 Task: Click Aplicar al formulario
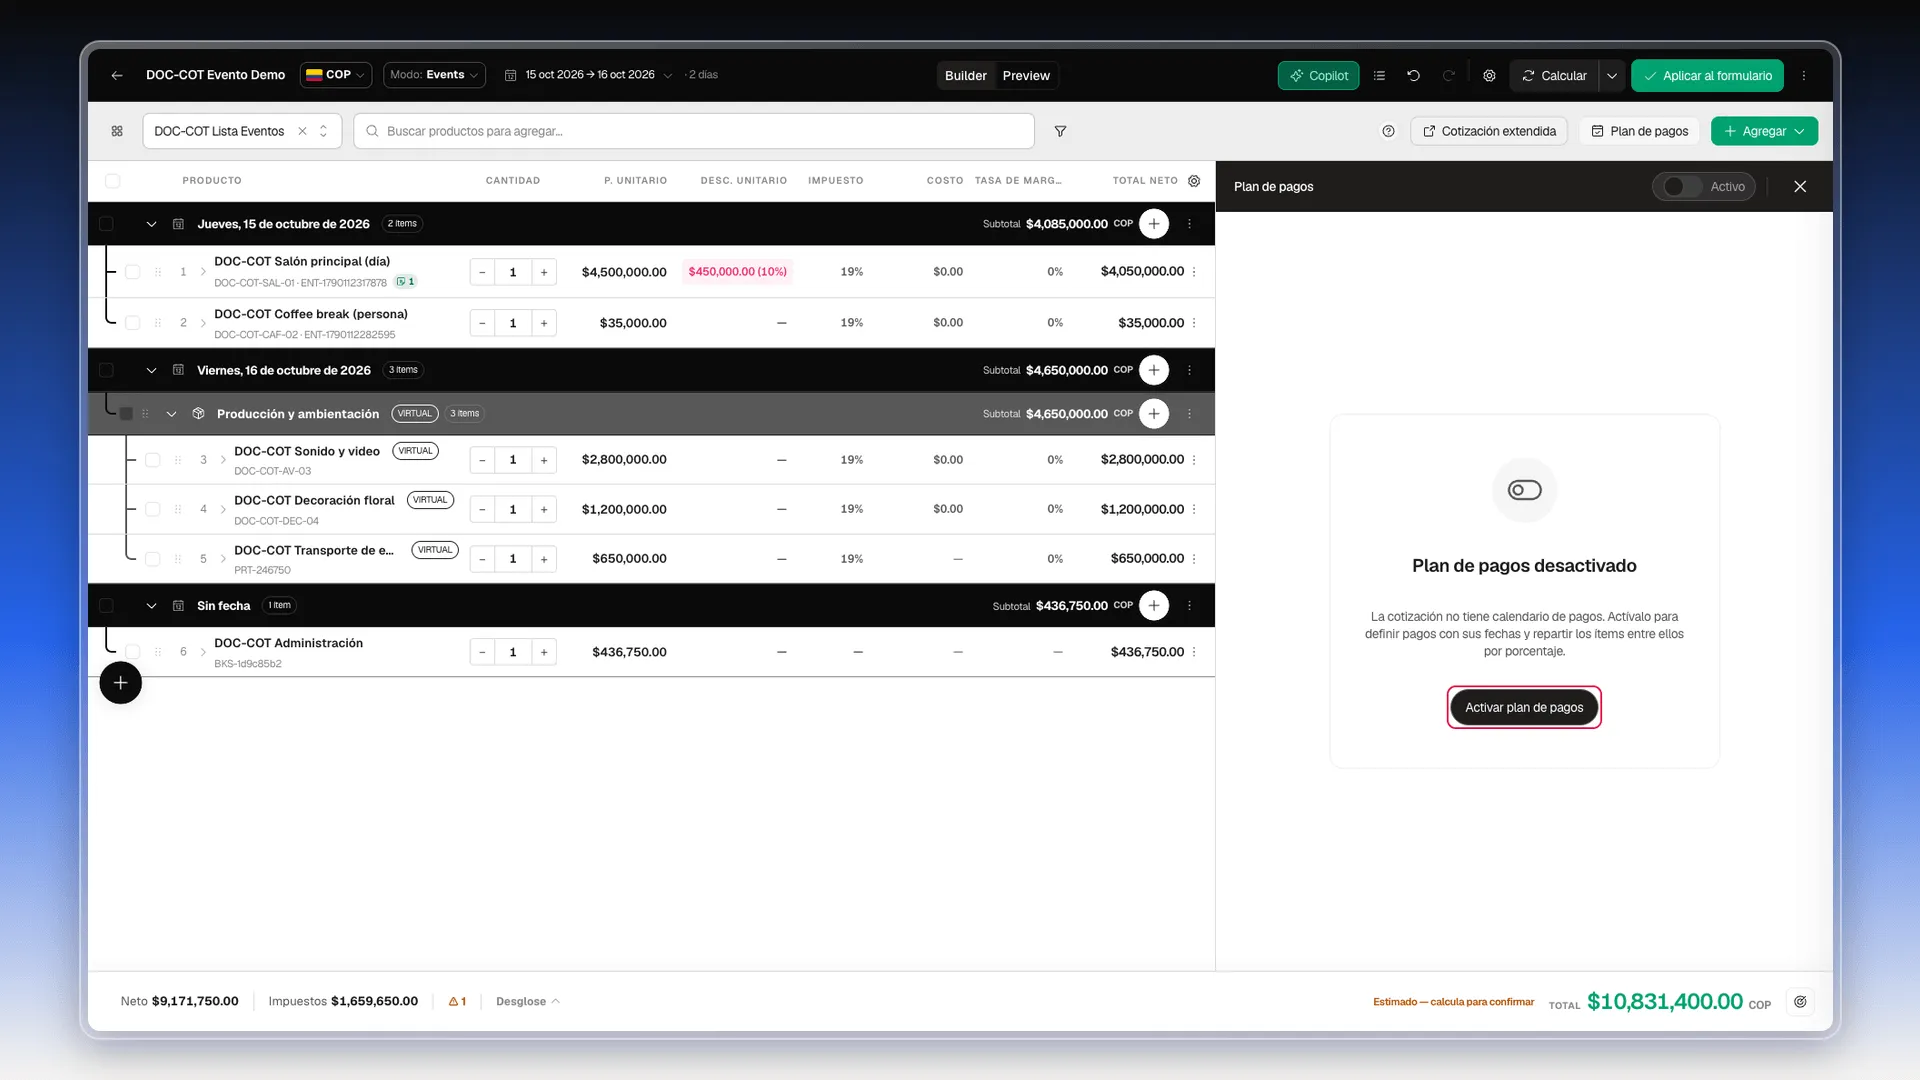click(1707, 76)
